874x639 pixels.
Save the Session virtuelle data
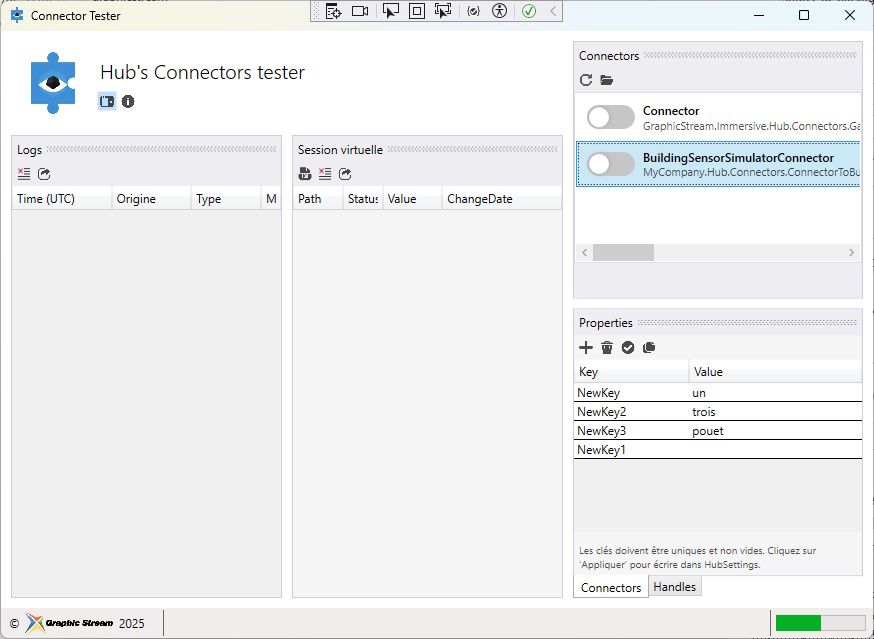coord(305,174)
